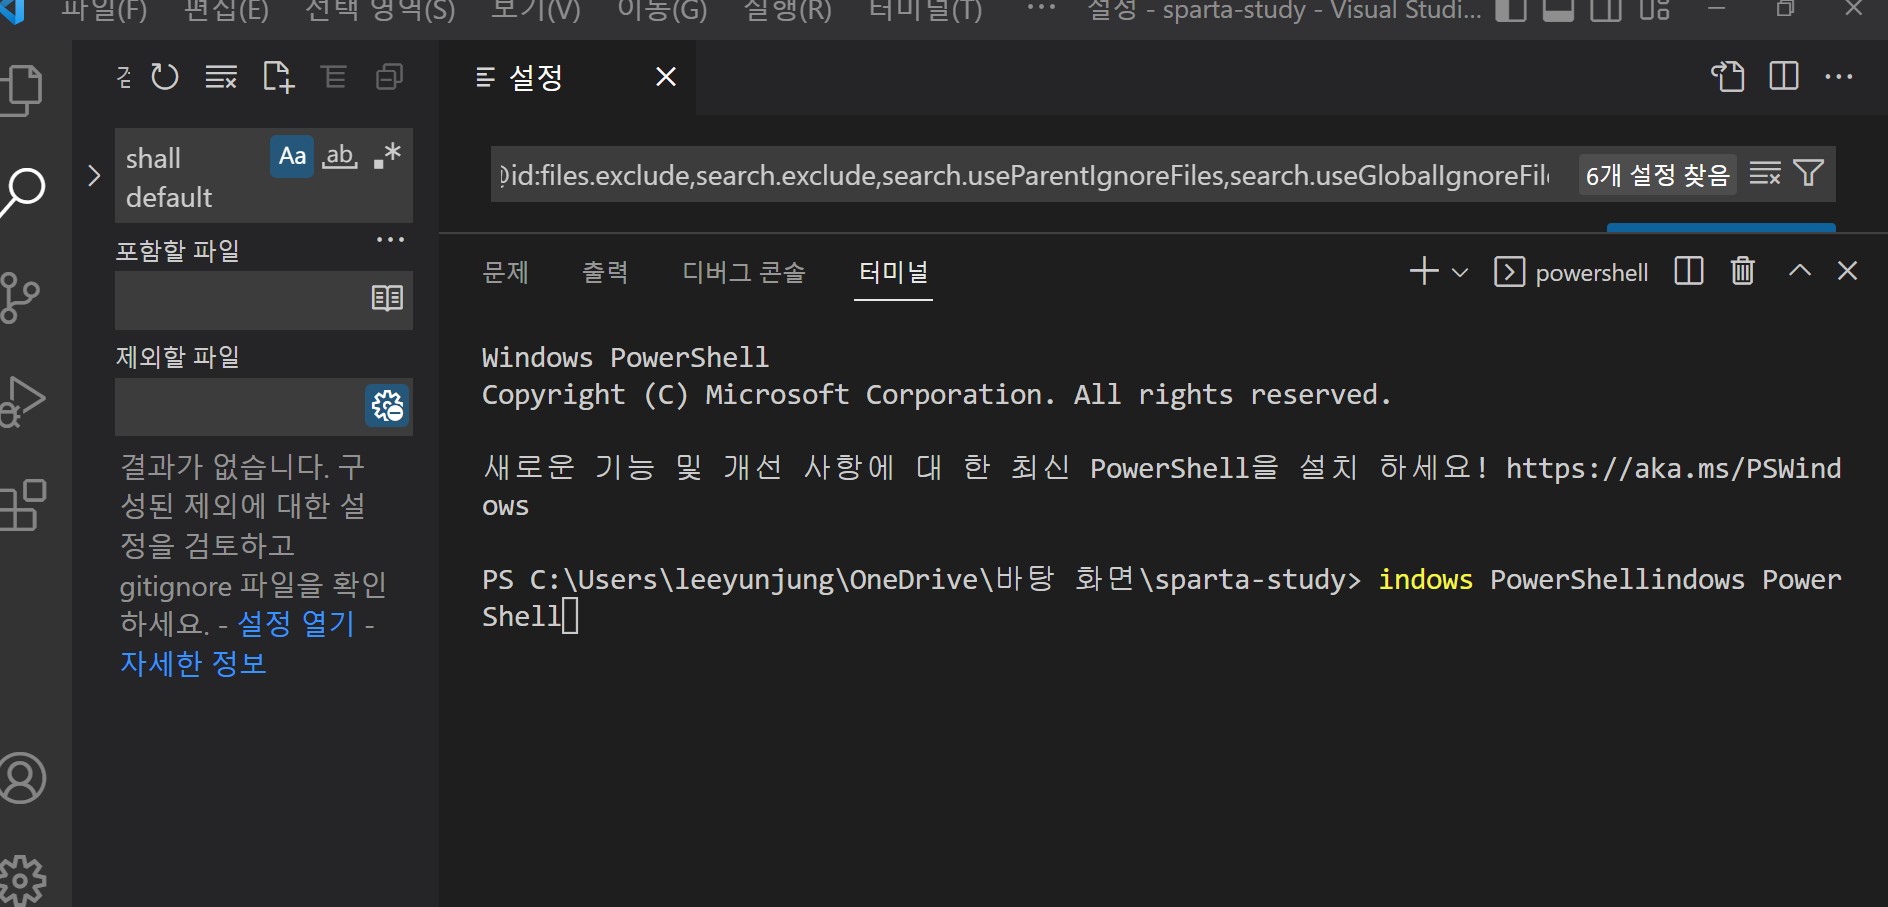Split the editor to the right
Image resolution: width=1888 pixels, height=907 pixels.
click(x=1784, y=77)
